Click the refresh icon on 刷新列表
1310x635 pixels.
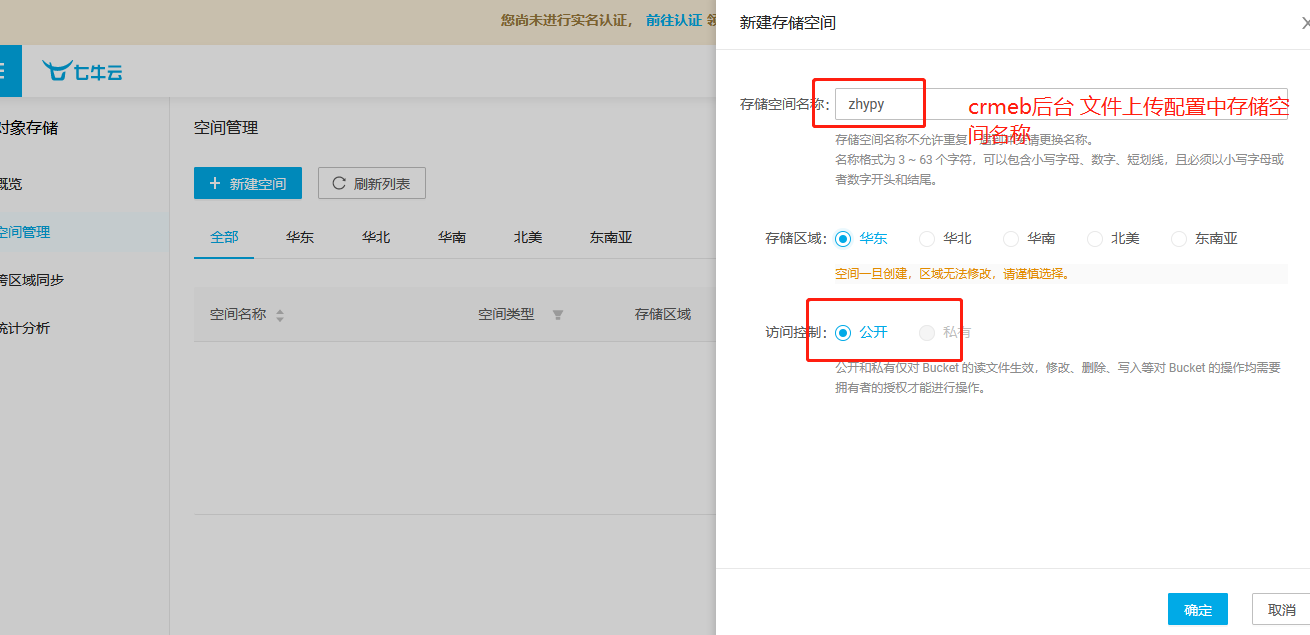339,184
